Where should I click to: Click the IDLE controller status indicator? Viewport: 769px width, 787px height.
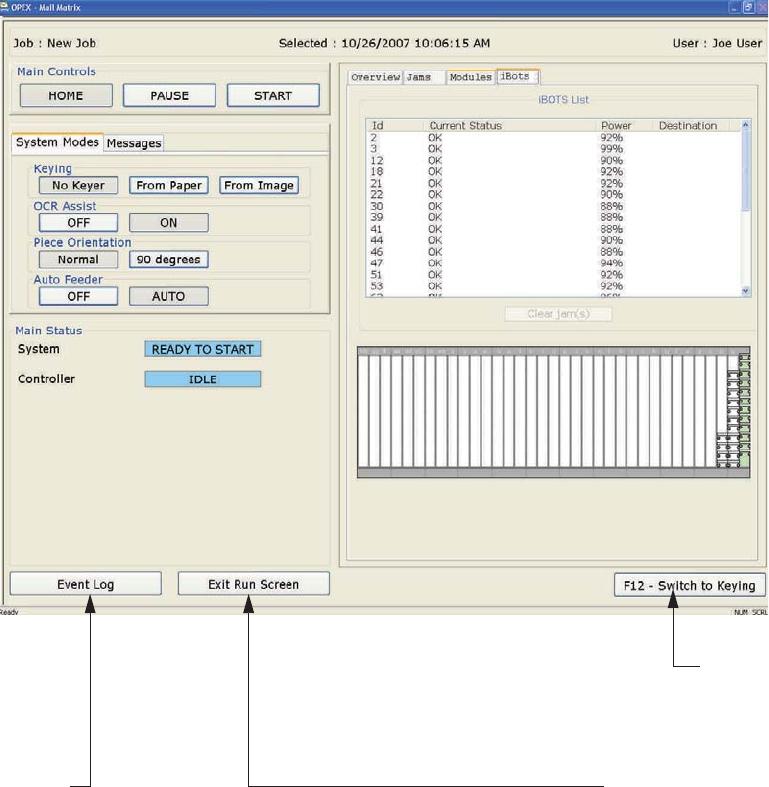pos(203,379)
